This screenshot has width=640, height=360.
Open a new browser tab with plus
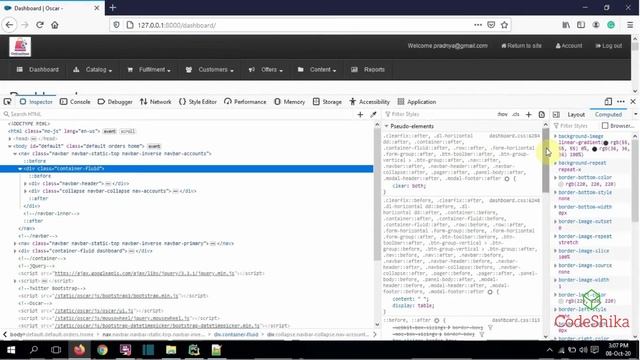point(113,8)
